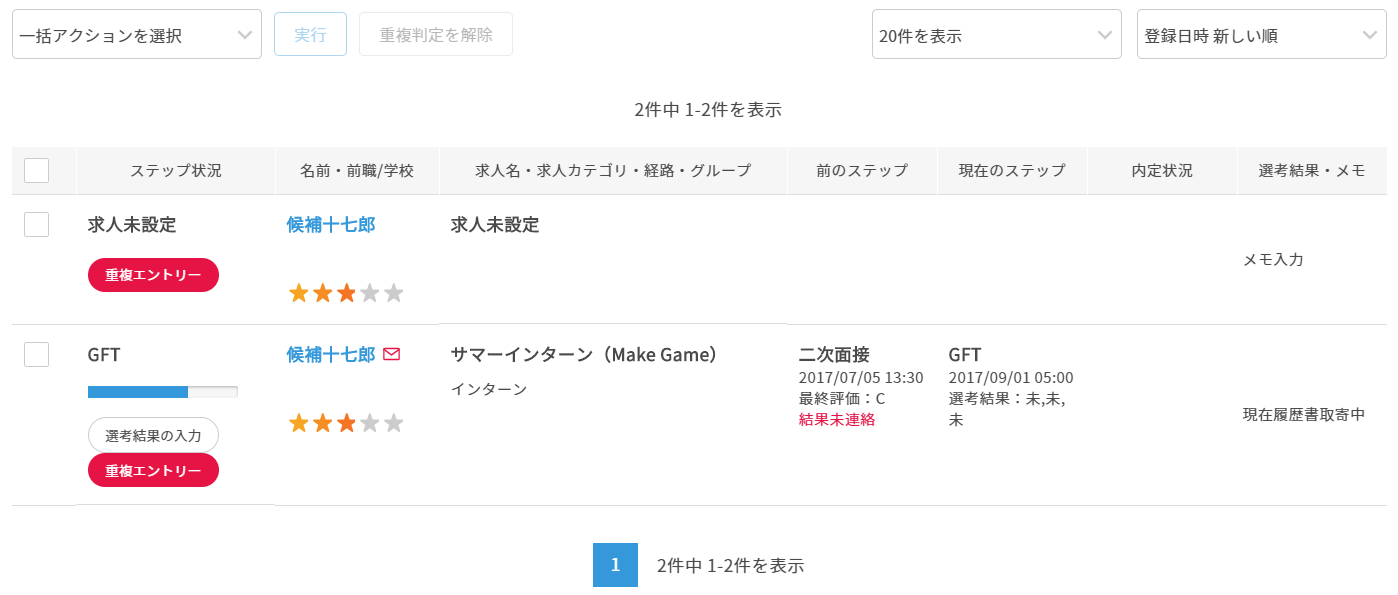The width and height of the screenshot is (1398, 595).
Task: Click third star in the 求人未設定 row rating
Action: coord(346,293)
